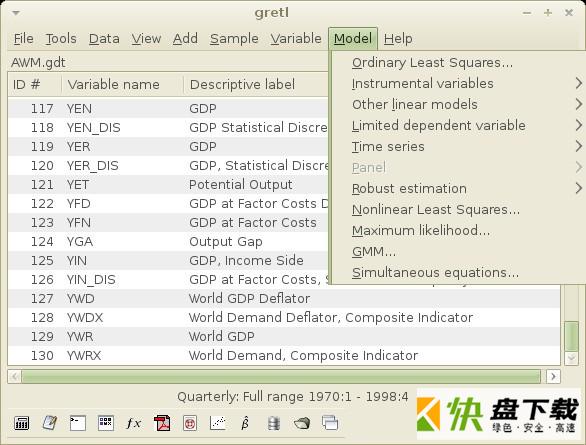This screenshot has height=445, width=586.
Task: Open the Add menu
Action: coord(185,38)
